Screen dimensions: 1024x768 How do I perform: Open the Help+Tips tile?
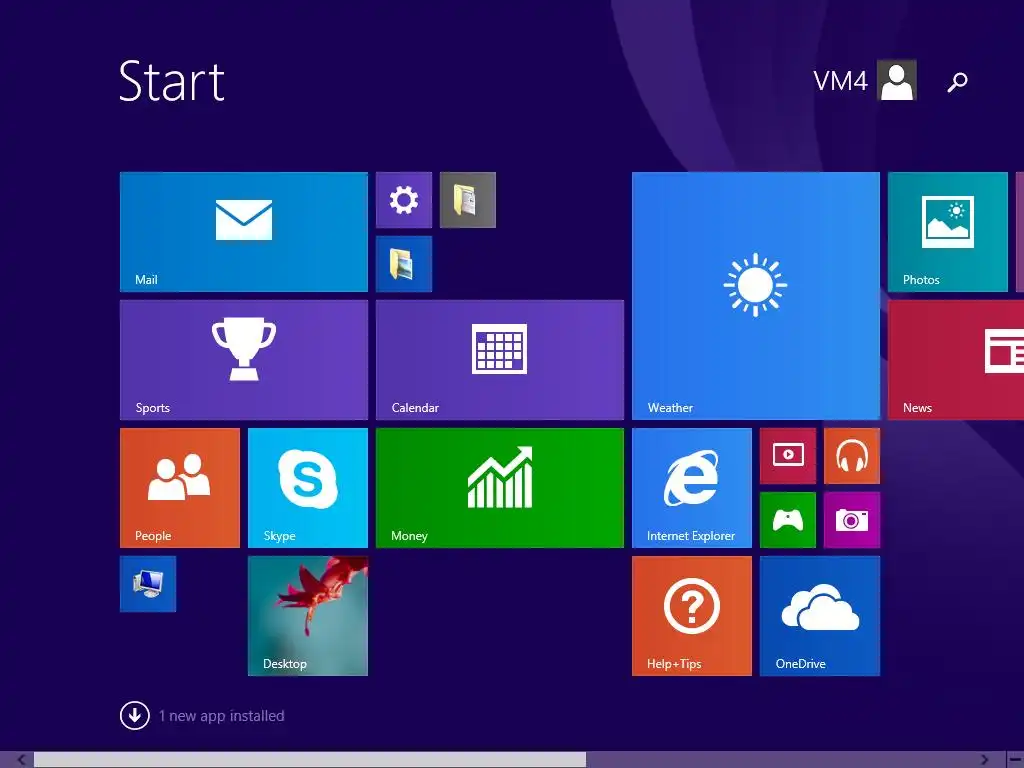tap(692, 616)
